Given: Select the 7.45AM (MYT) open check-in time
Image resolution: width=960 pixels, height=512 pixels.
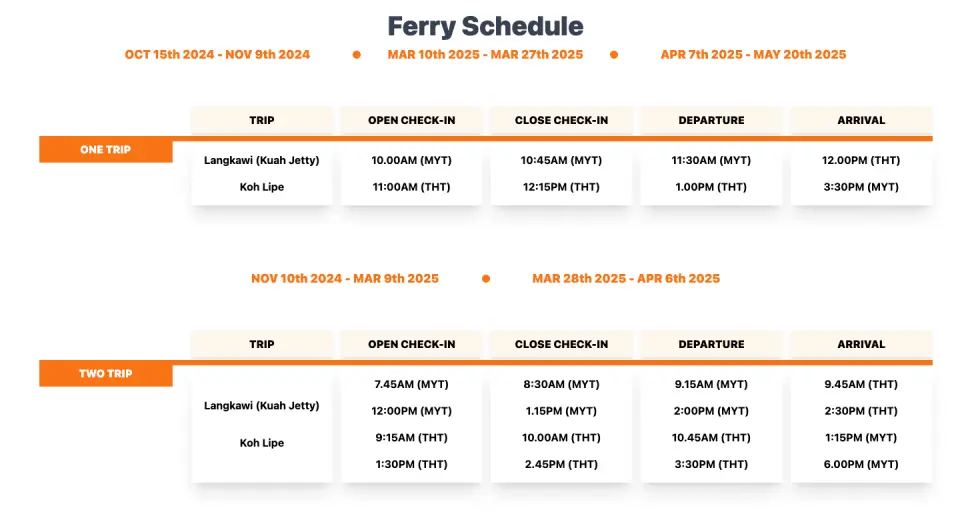Looking at the screenshot, I should pos(411,384).
